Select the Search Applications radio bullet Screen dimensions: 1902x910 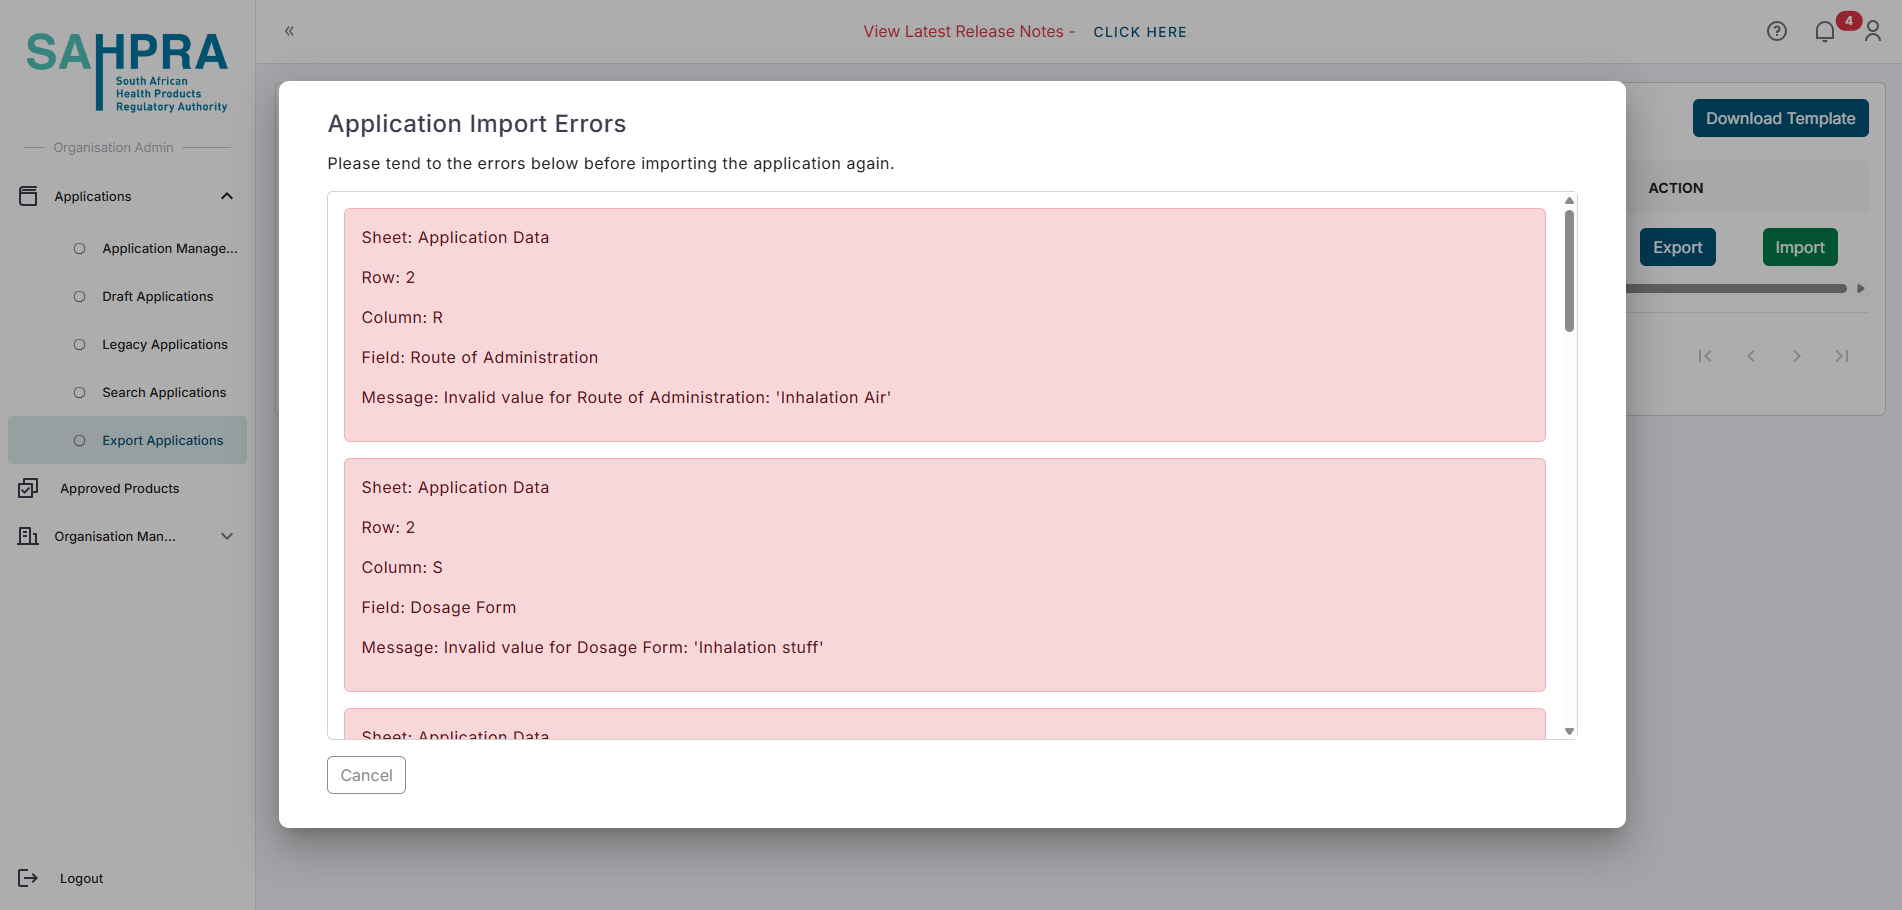[80, 393]
